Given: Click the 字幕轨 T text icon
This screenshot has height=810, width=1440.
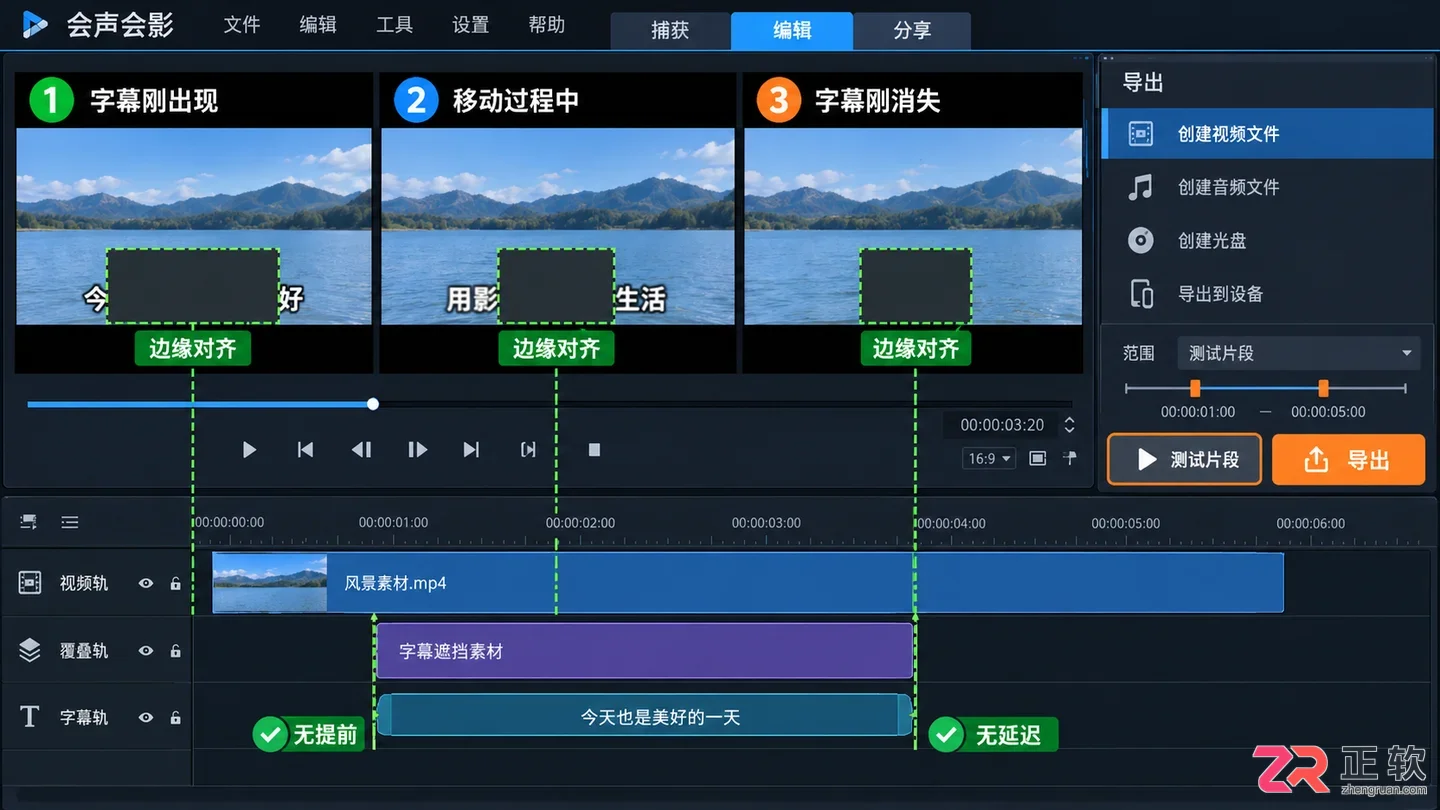Looking at the screenshot, I should point(30,717).
